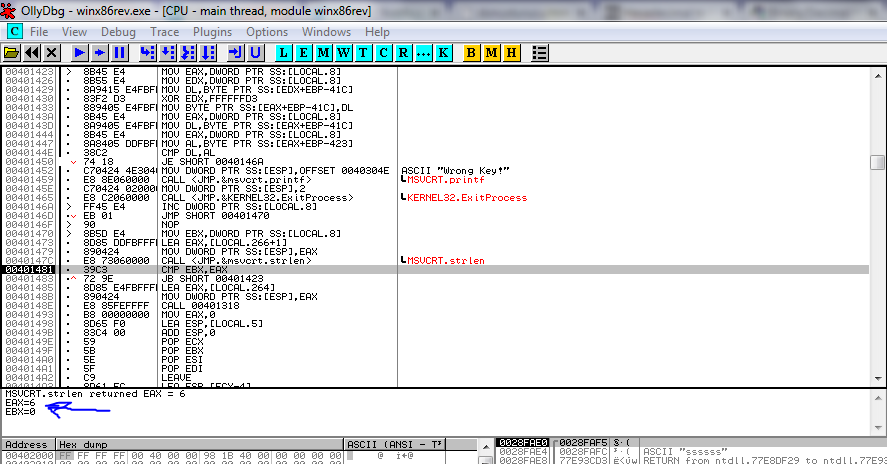Open Run trace with ellipsis icon
The image size is (887, 464).
click(423, 53)
